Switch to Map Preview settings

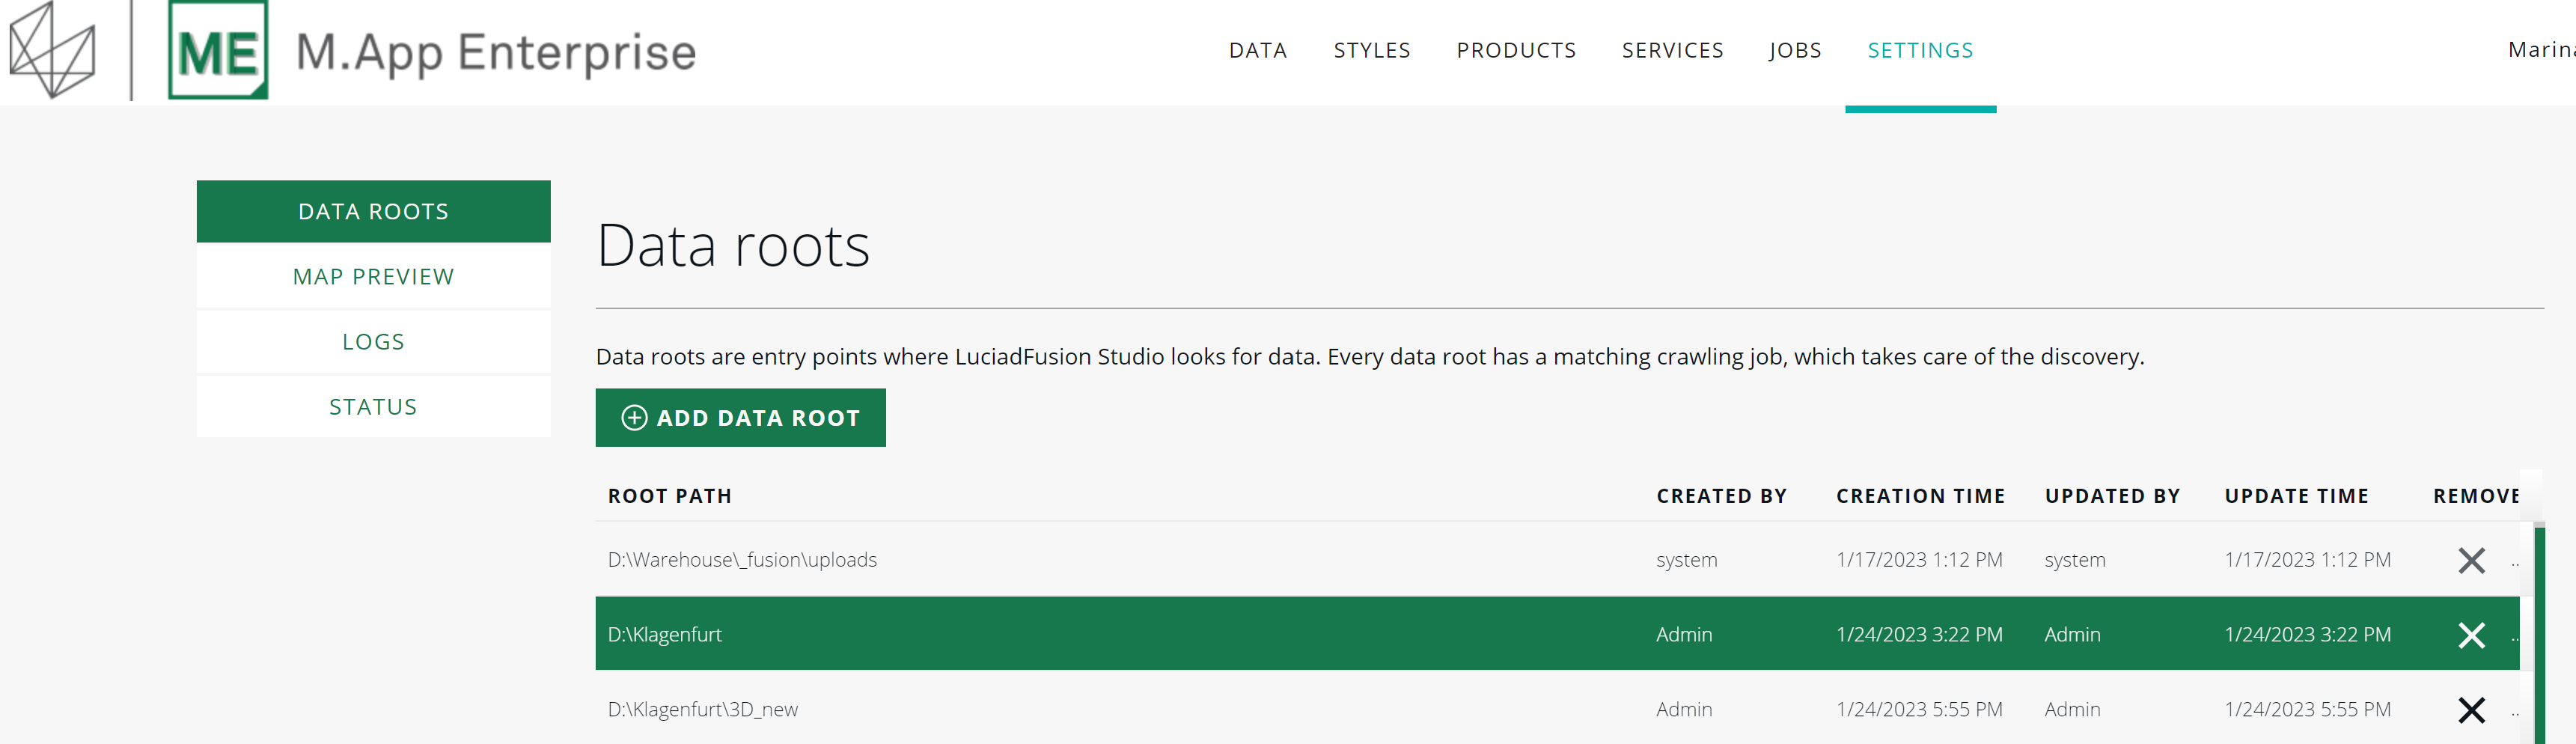(x=373, y=277)
